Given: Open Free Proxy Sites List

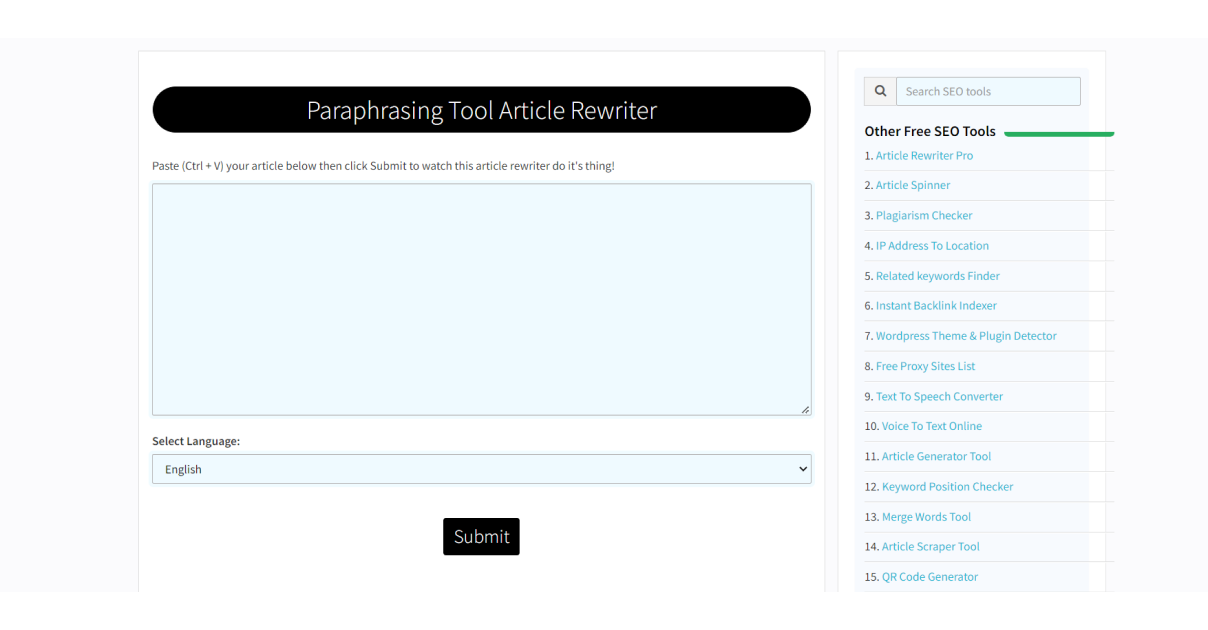Looking at the screenshot, I should 925,366.
